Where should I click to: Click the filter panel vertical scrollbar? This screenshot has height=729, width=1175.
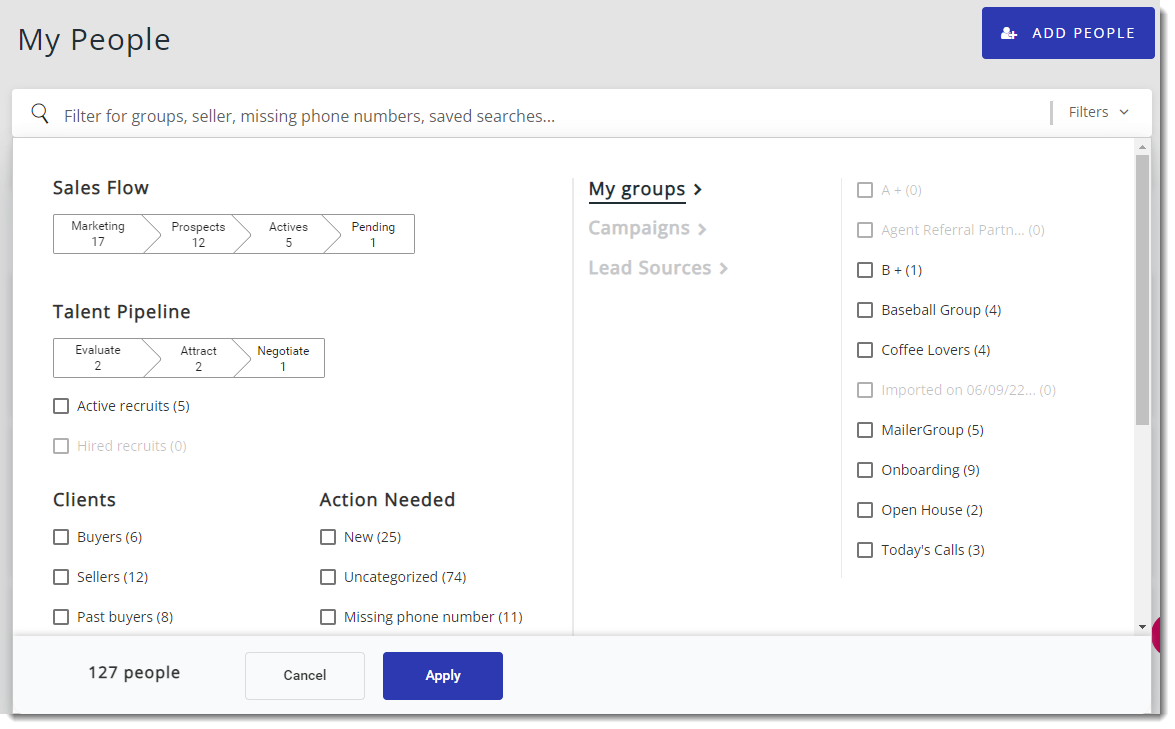1142,290
